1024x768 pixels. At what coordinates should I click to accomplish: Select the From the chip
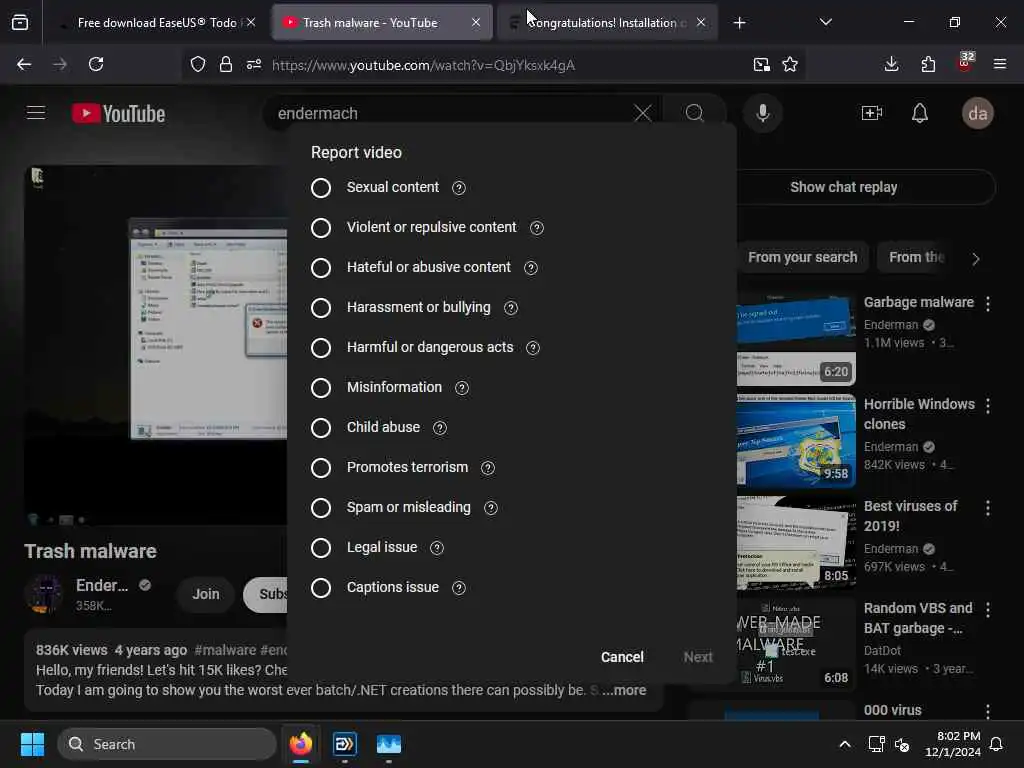point(916,257)
